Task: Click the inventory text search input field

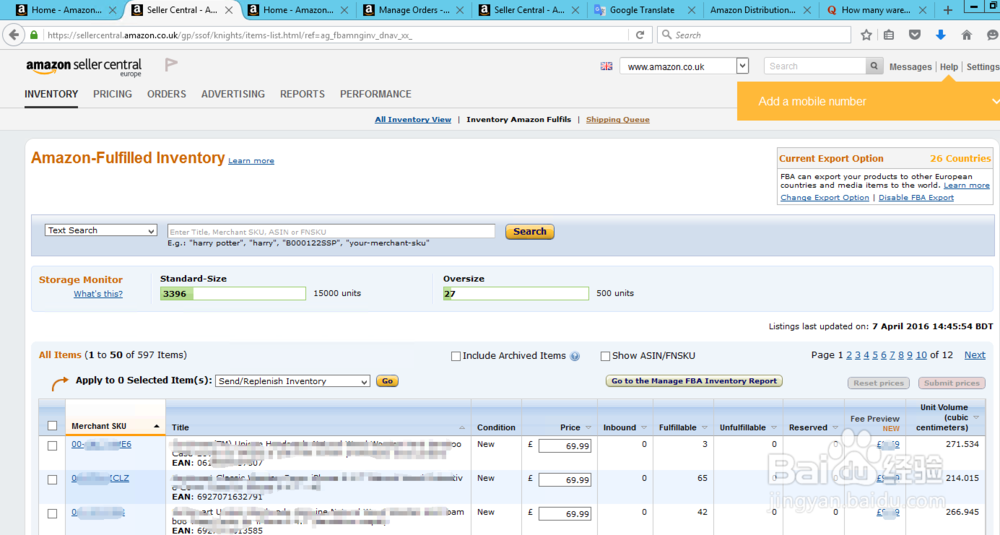Action: click(331, 231)
